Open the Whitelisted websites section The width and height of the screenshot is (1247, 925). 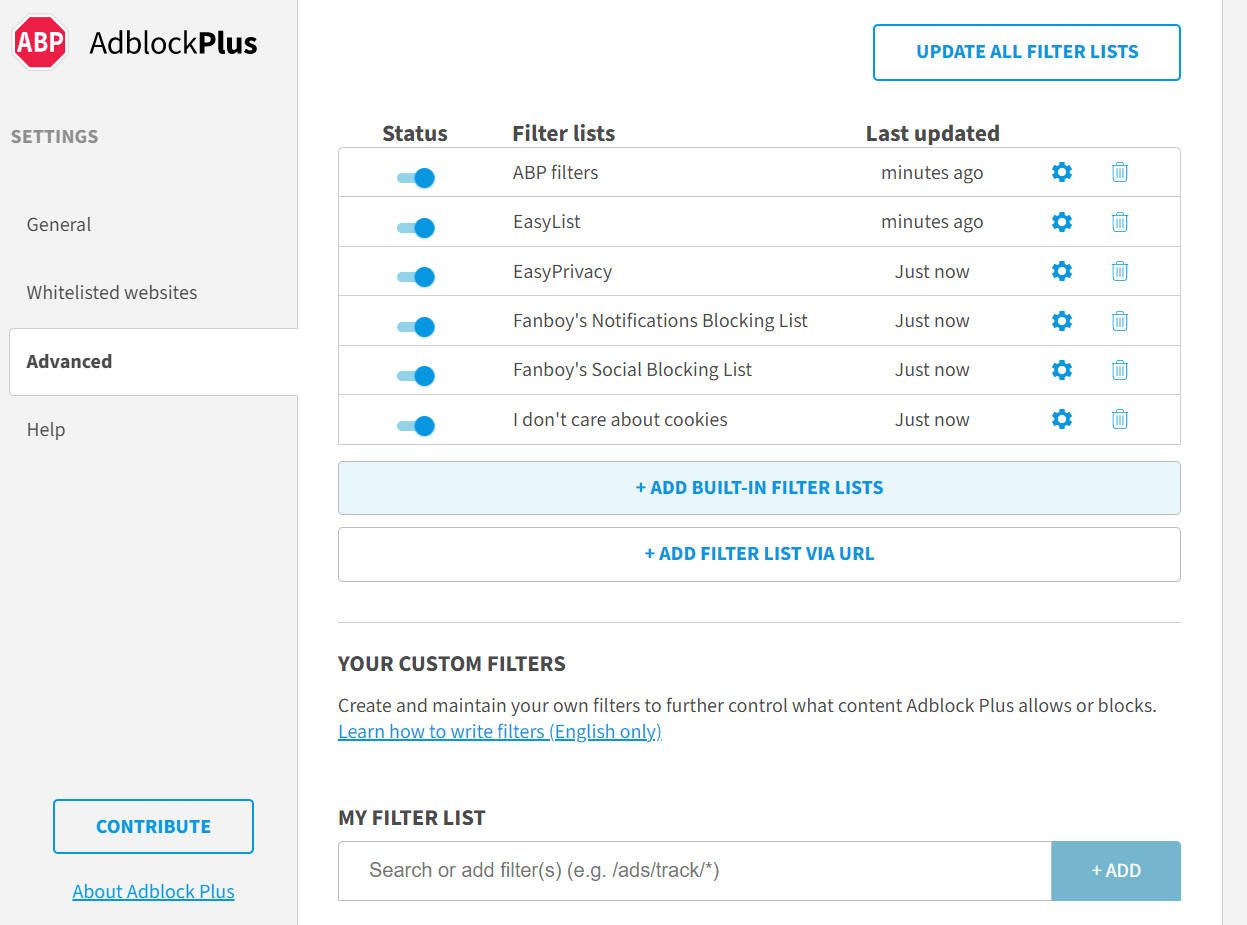(x=111, y=292)
